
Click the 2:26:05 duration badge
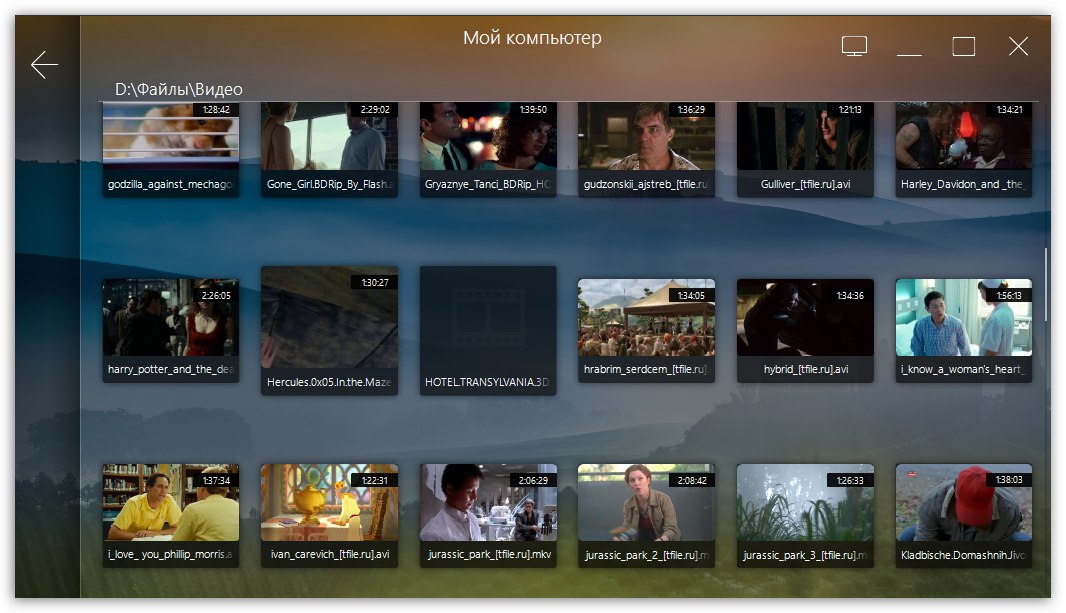(216, 296)
